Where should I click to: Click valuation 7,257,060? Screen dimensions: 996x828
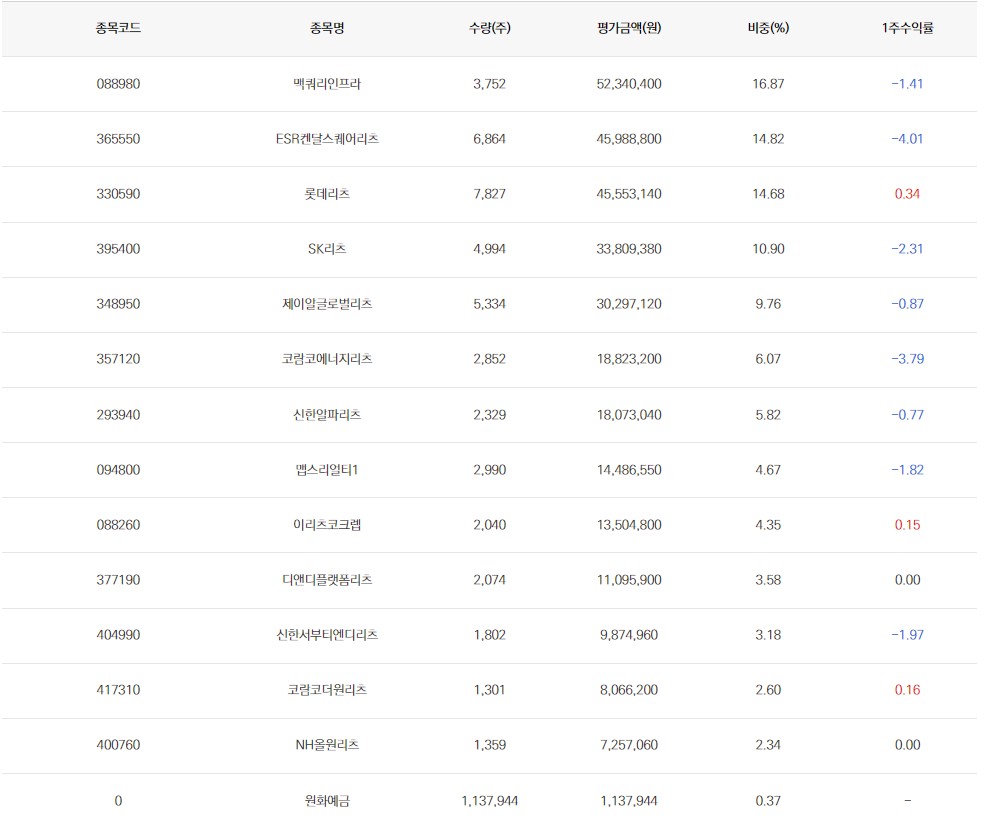click(629, 745)
